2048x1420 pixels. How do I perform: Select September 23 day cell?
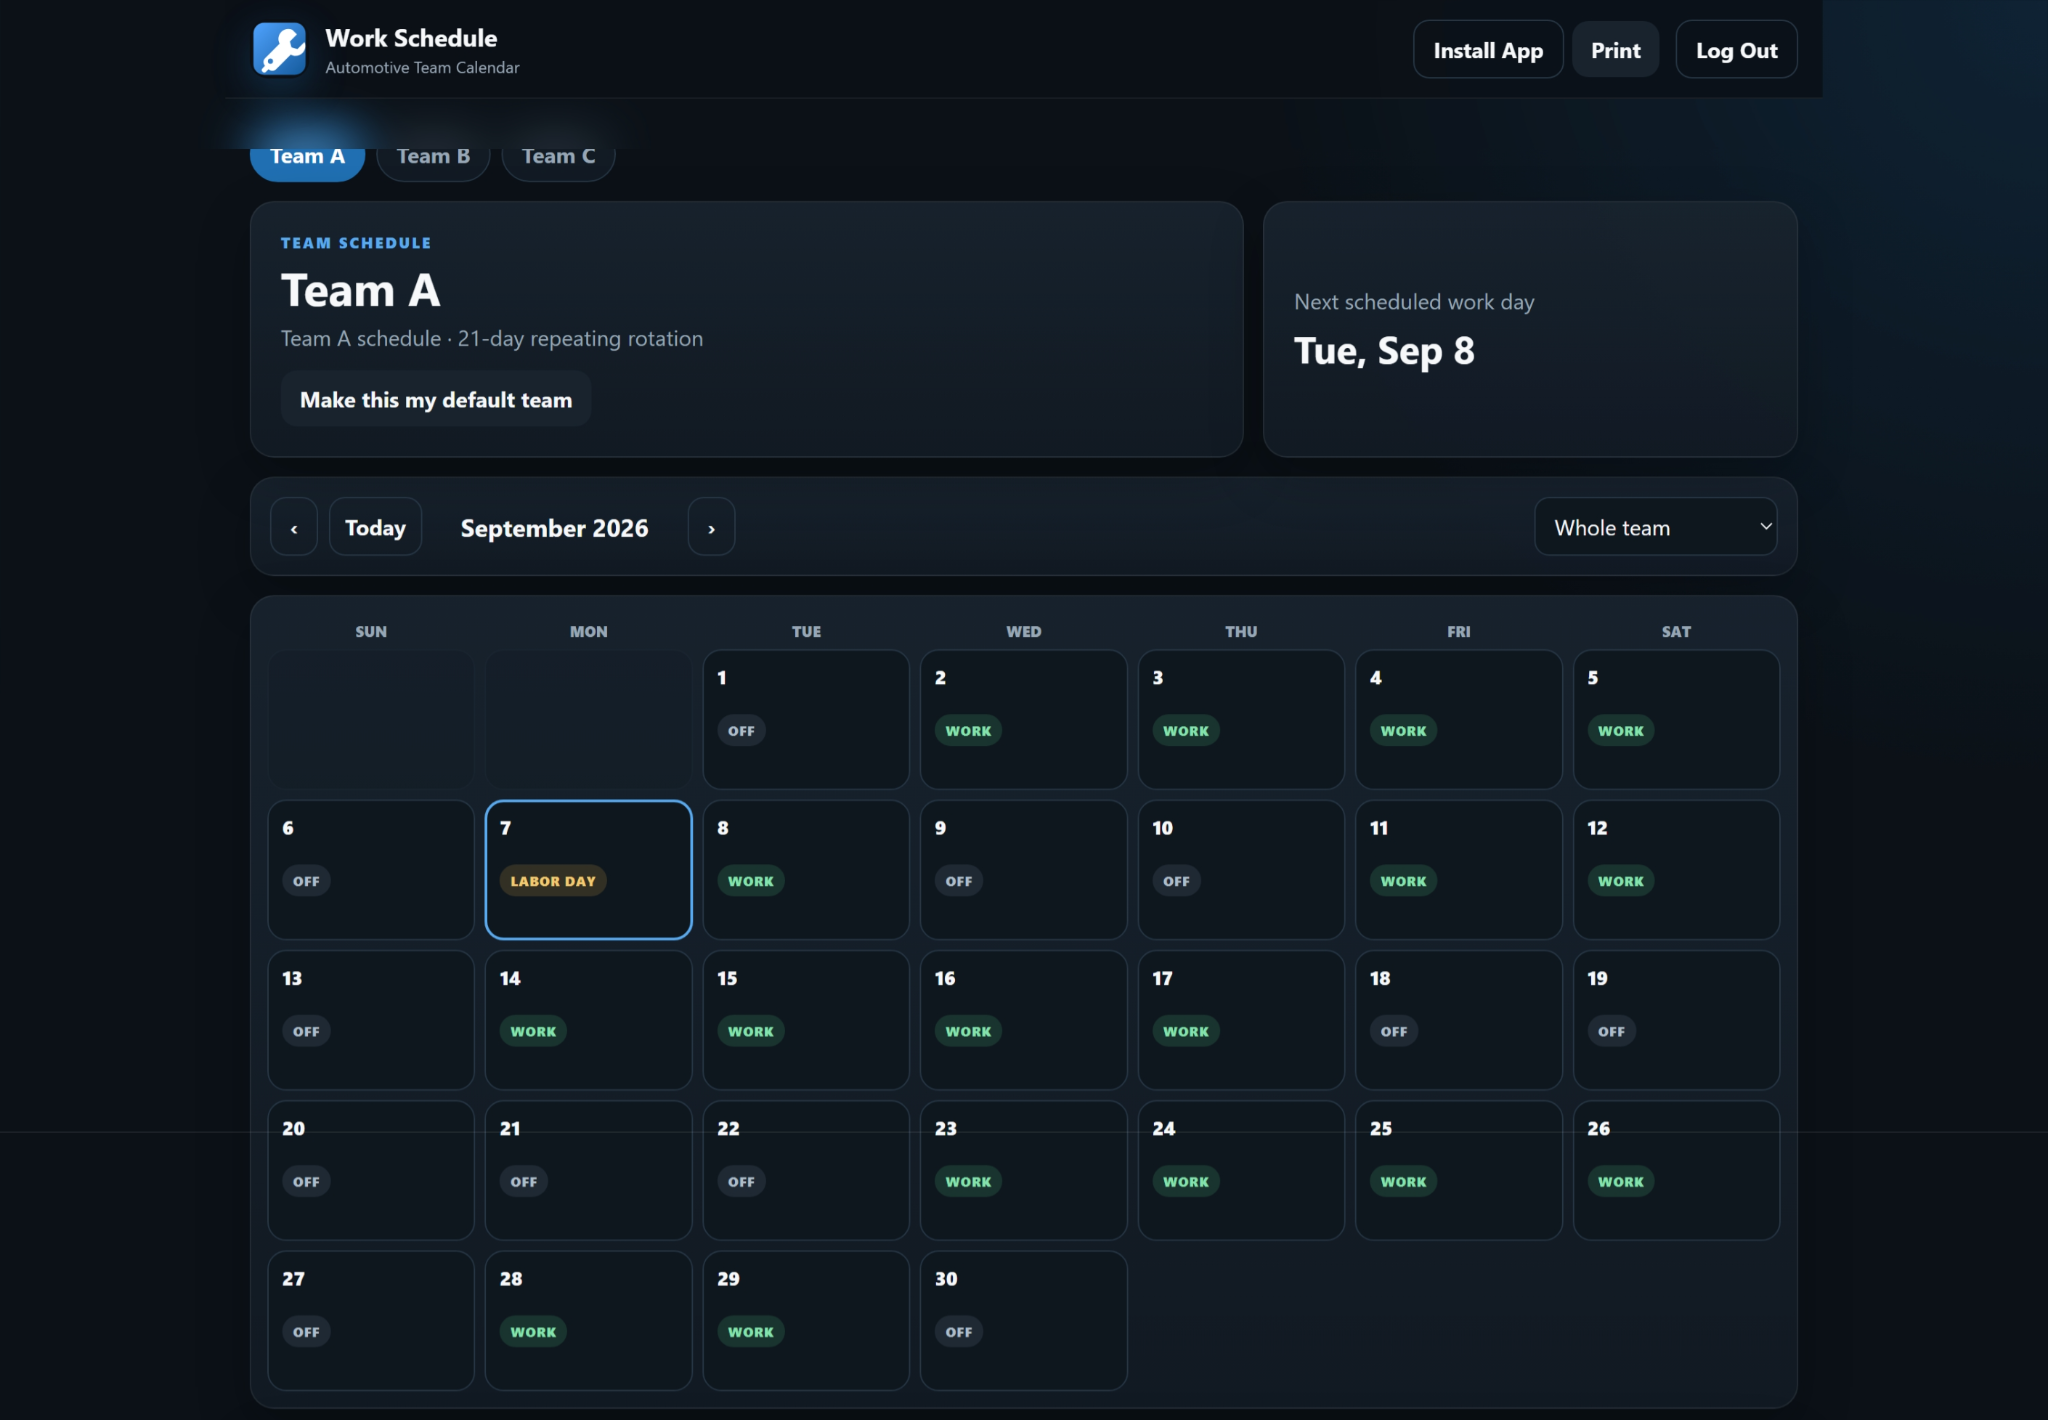[1023, 1170]
